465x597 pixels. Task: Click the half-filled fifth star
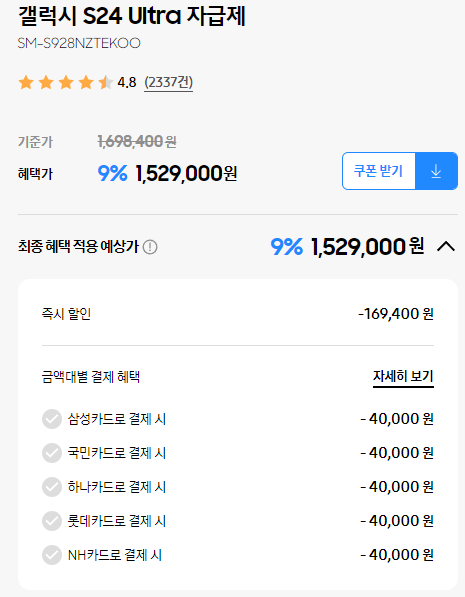[x=105, y=82]
